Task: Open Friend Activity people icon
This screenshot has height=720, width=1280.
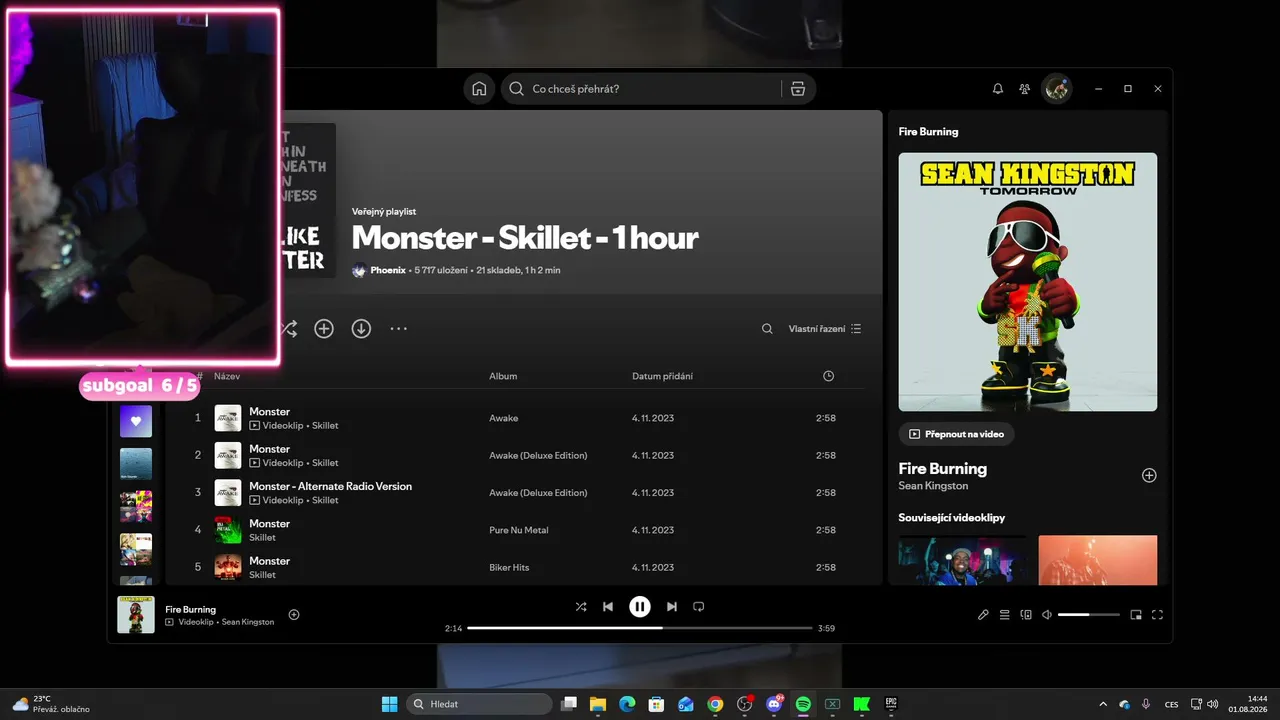Action: coord(1025,89)
